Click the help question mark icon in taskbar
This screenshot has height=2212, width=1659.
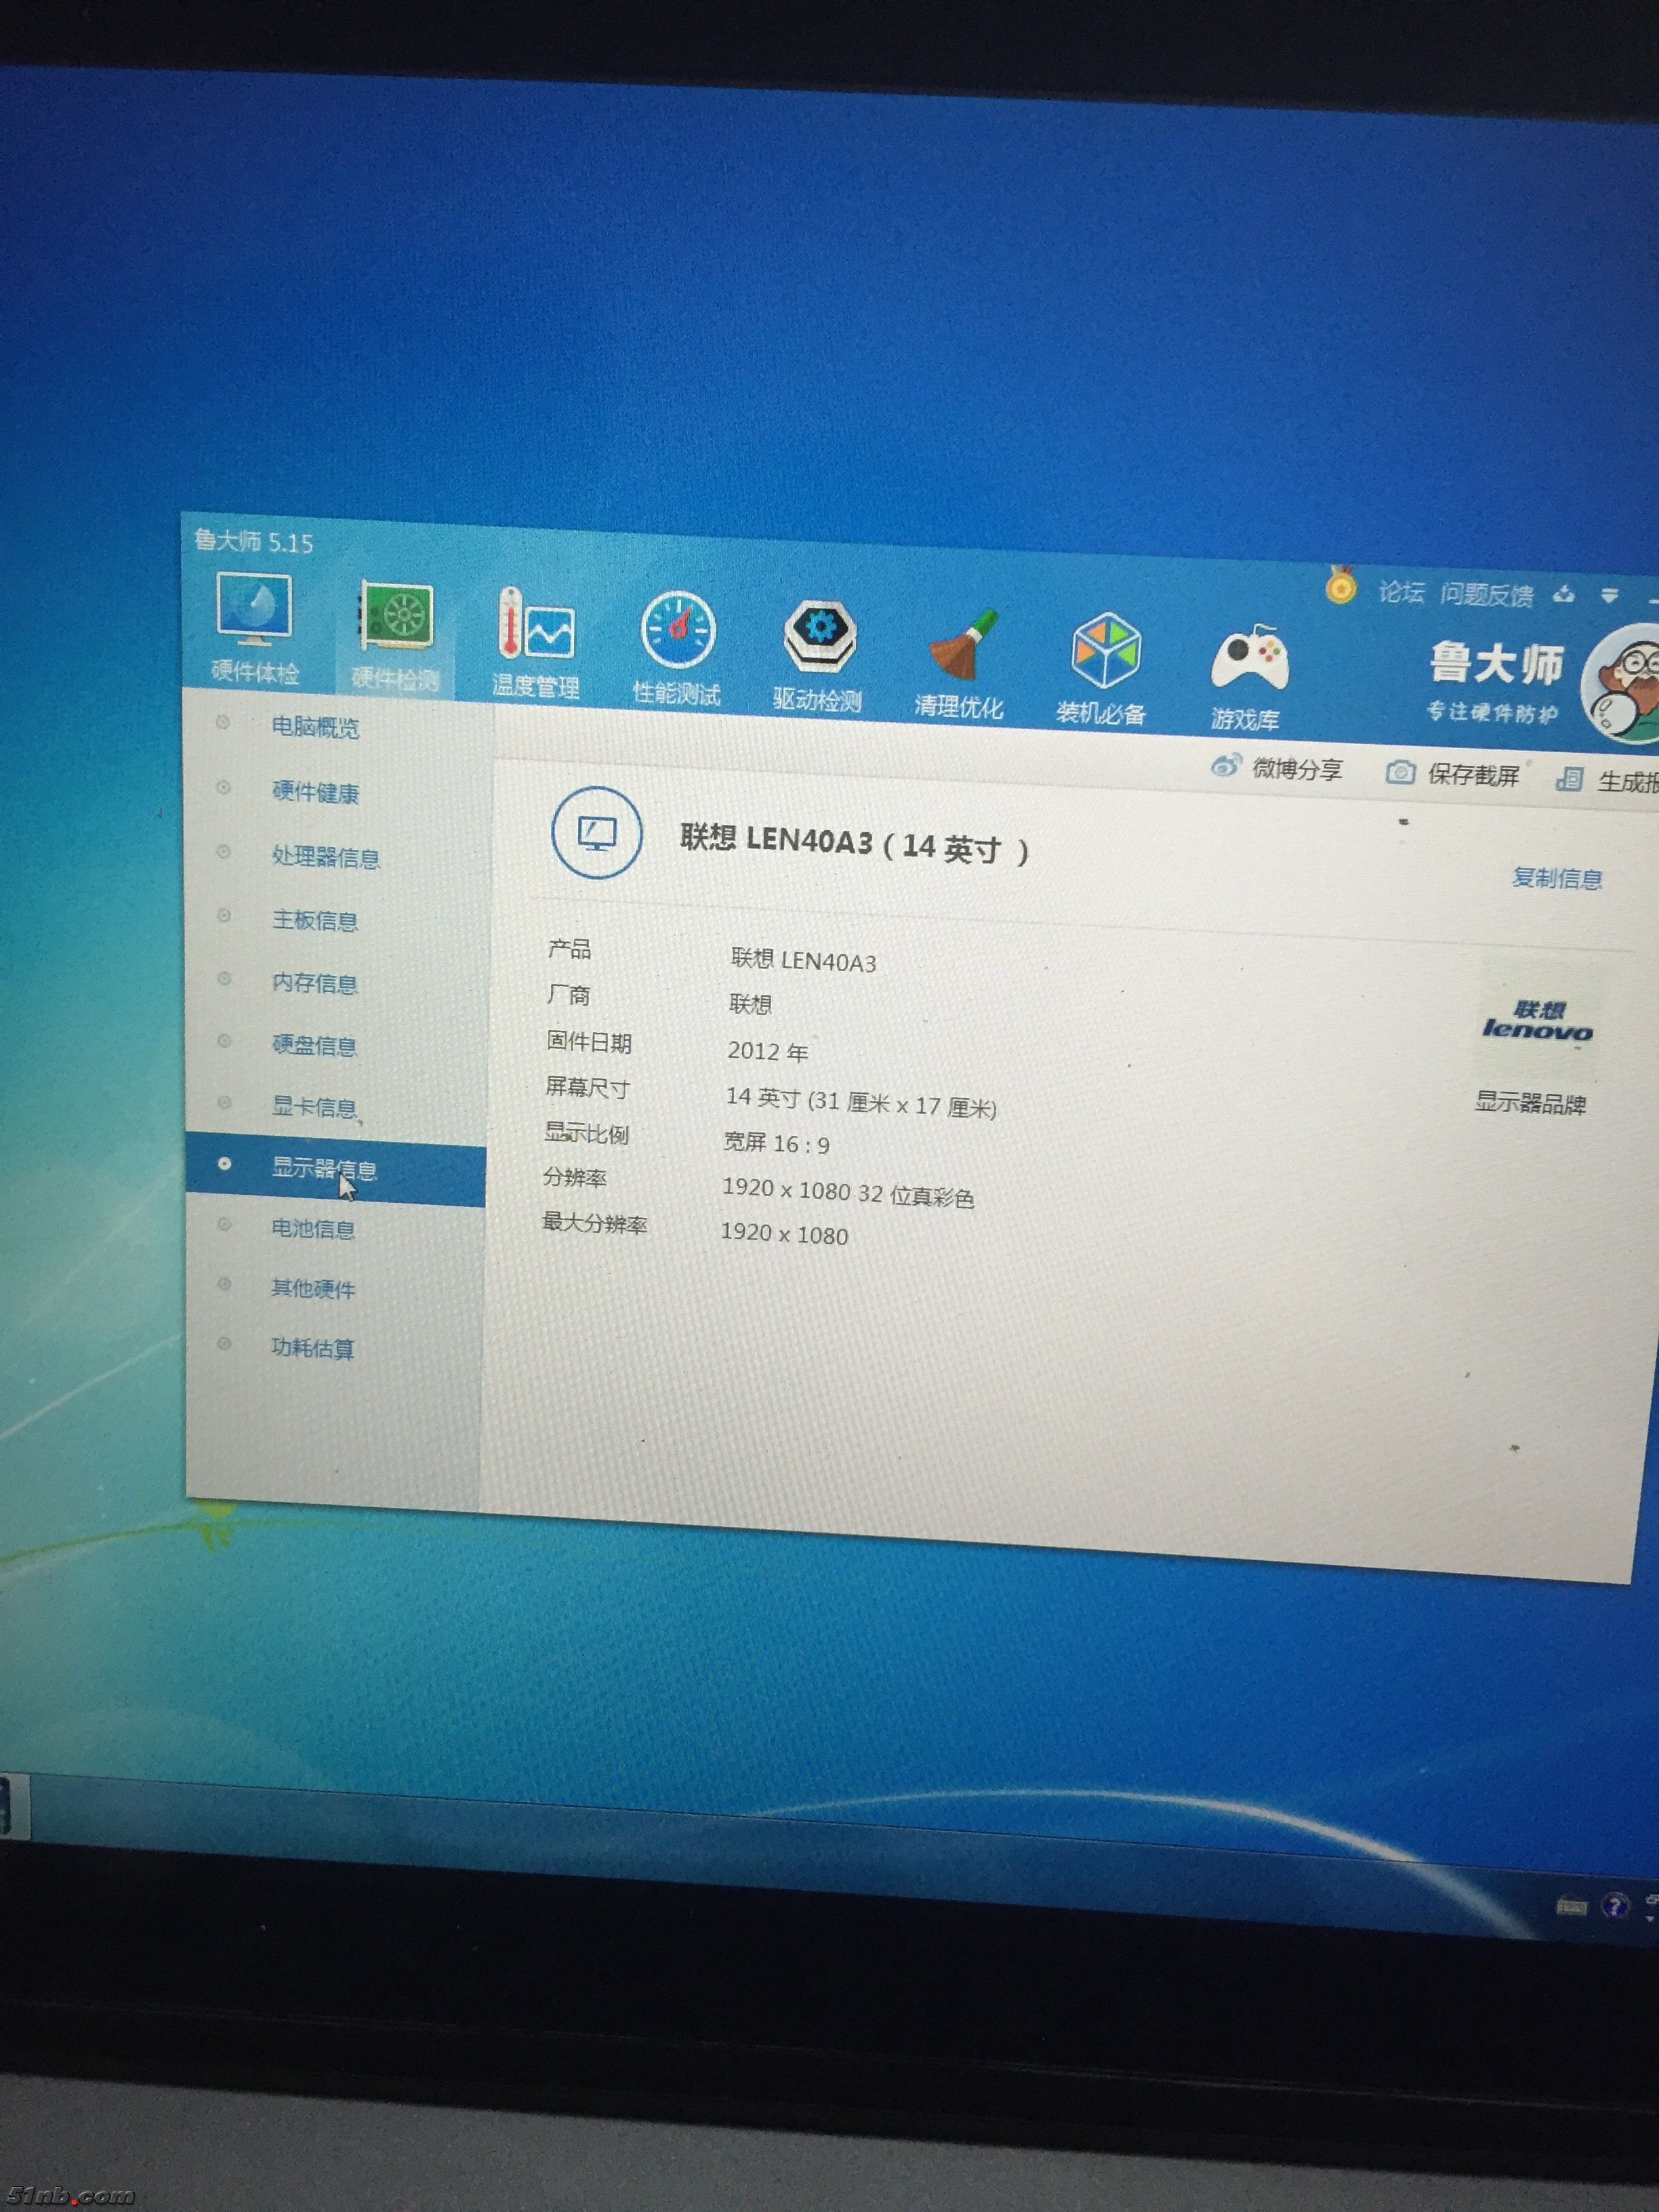(1615, 1906)
